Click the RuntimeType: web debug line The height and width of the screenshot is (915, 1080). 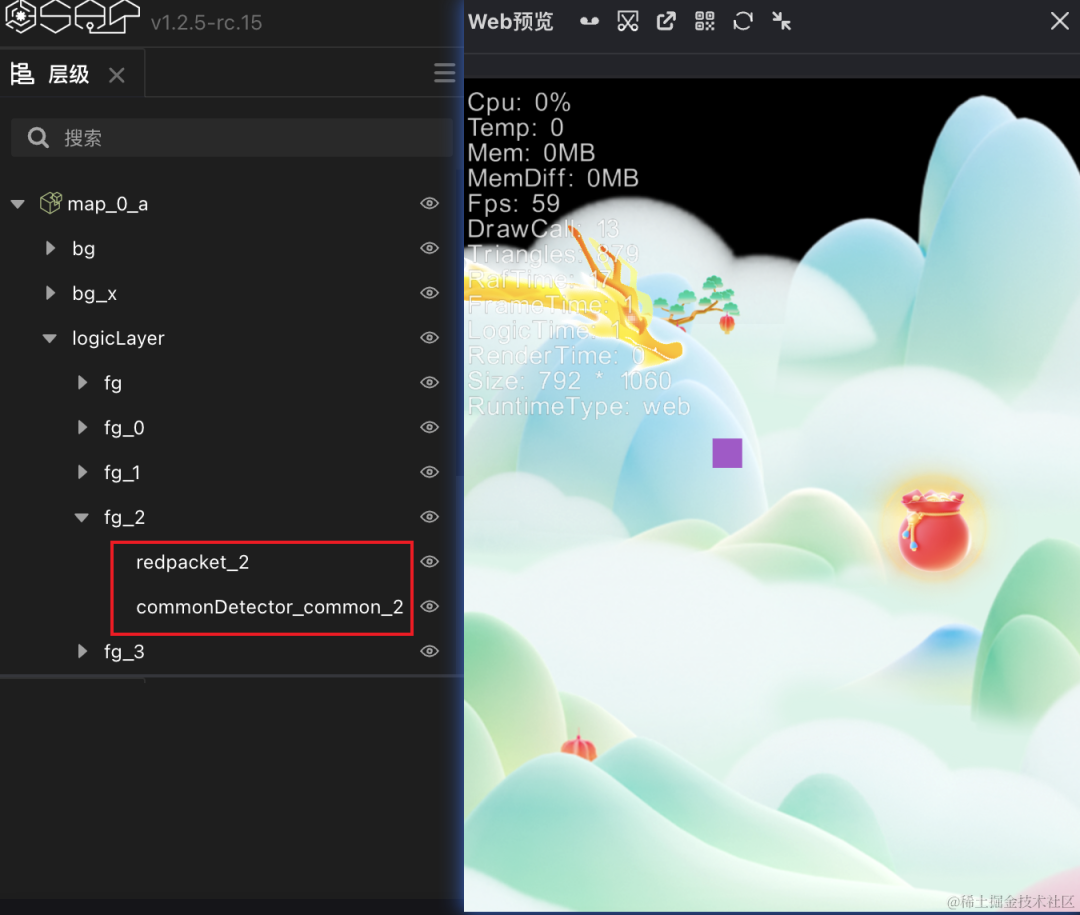click(579, 407)
